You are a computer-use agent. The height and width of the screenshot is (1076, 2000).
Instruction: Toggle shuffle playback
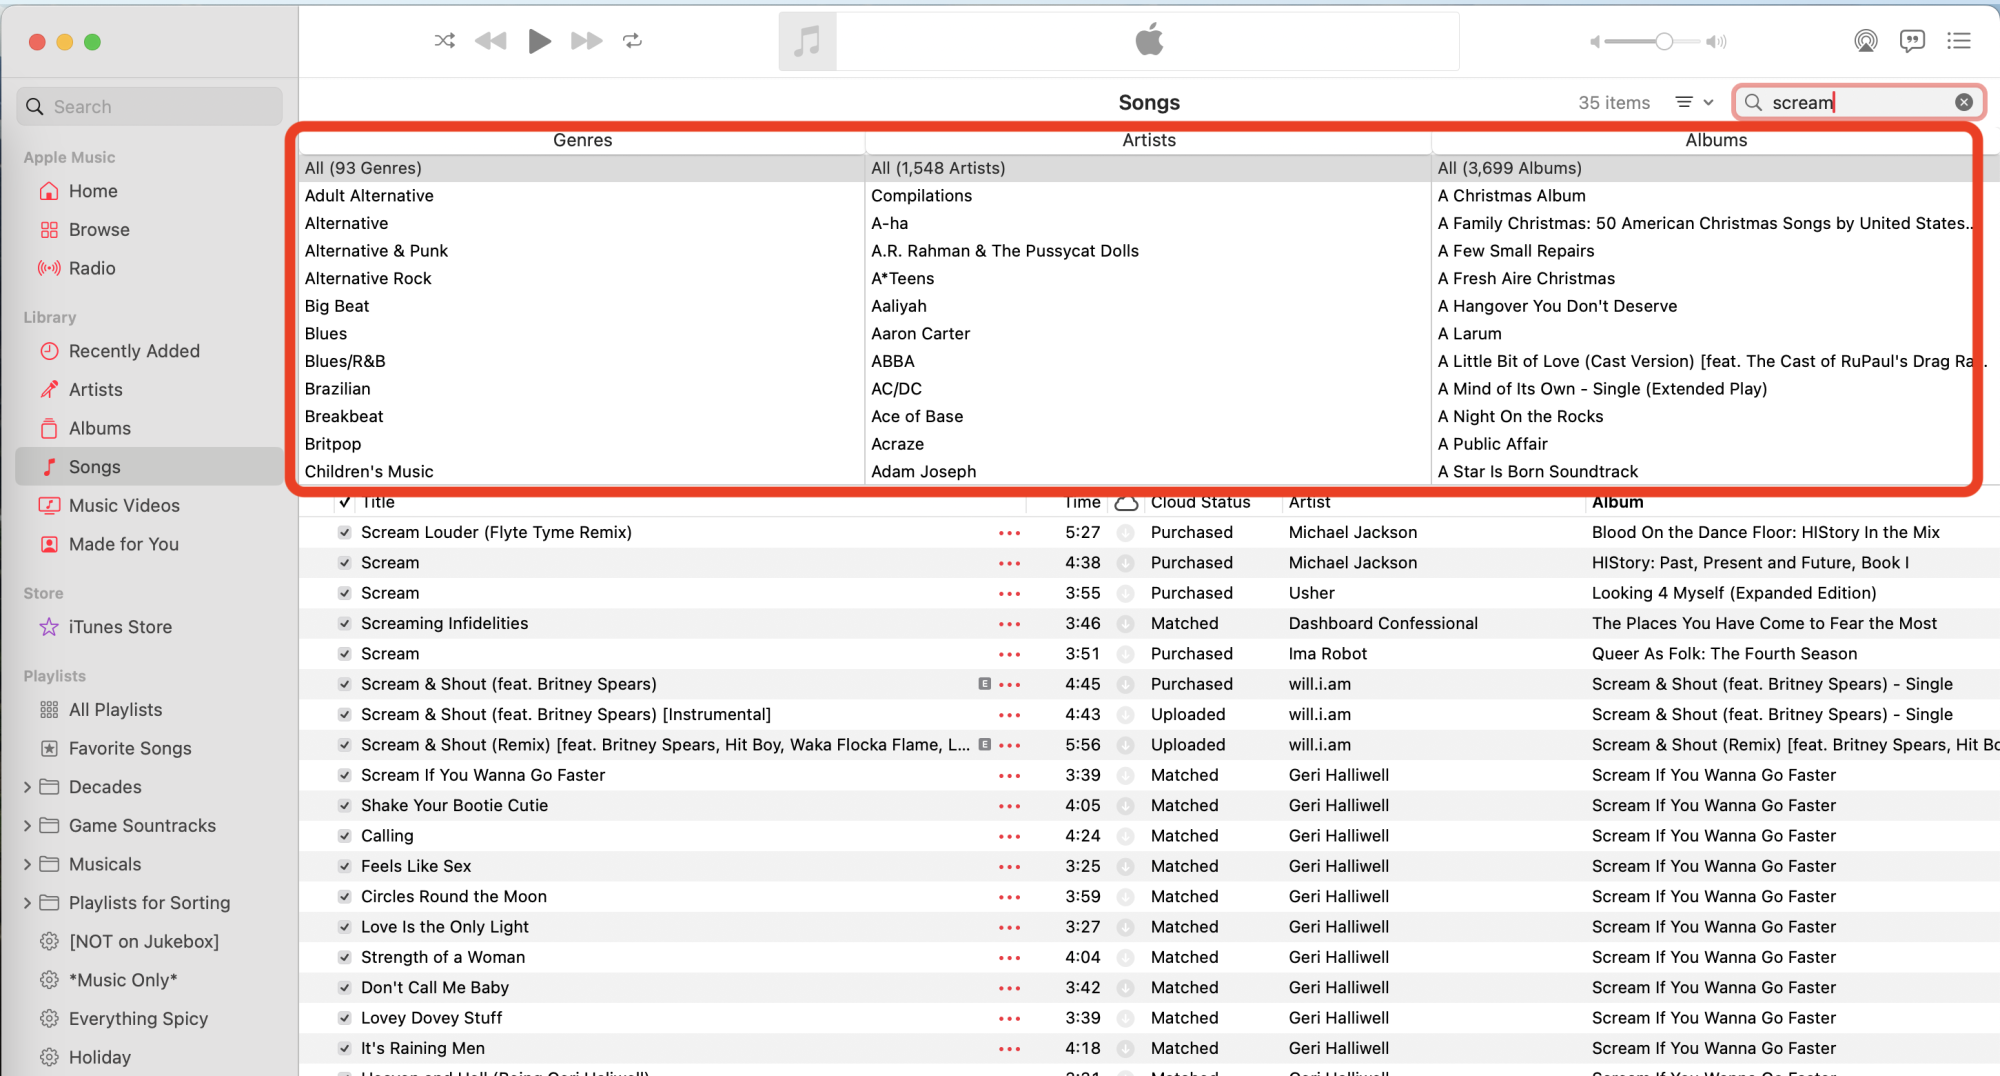pos(445,41)
